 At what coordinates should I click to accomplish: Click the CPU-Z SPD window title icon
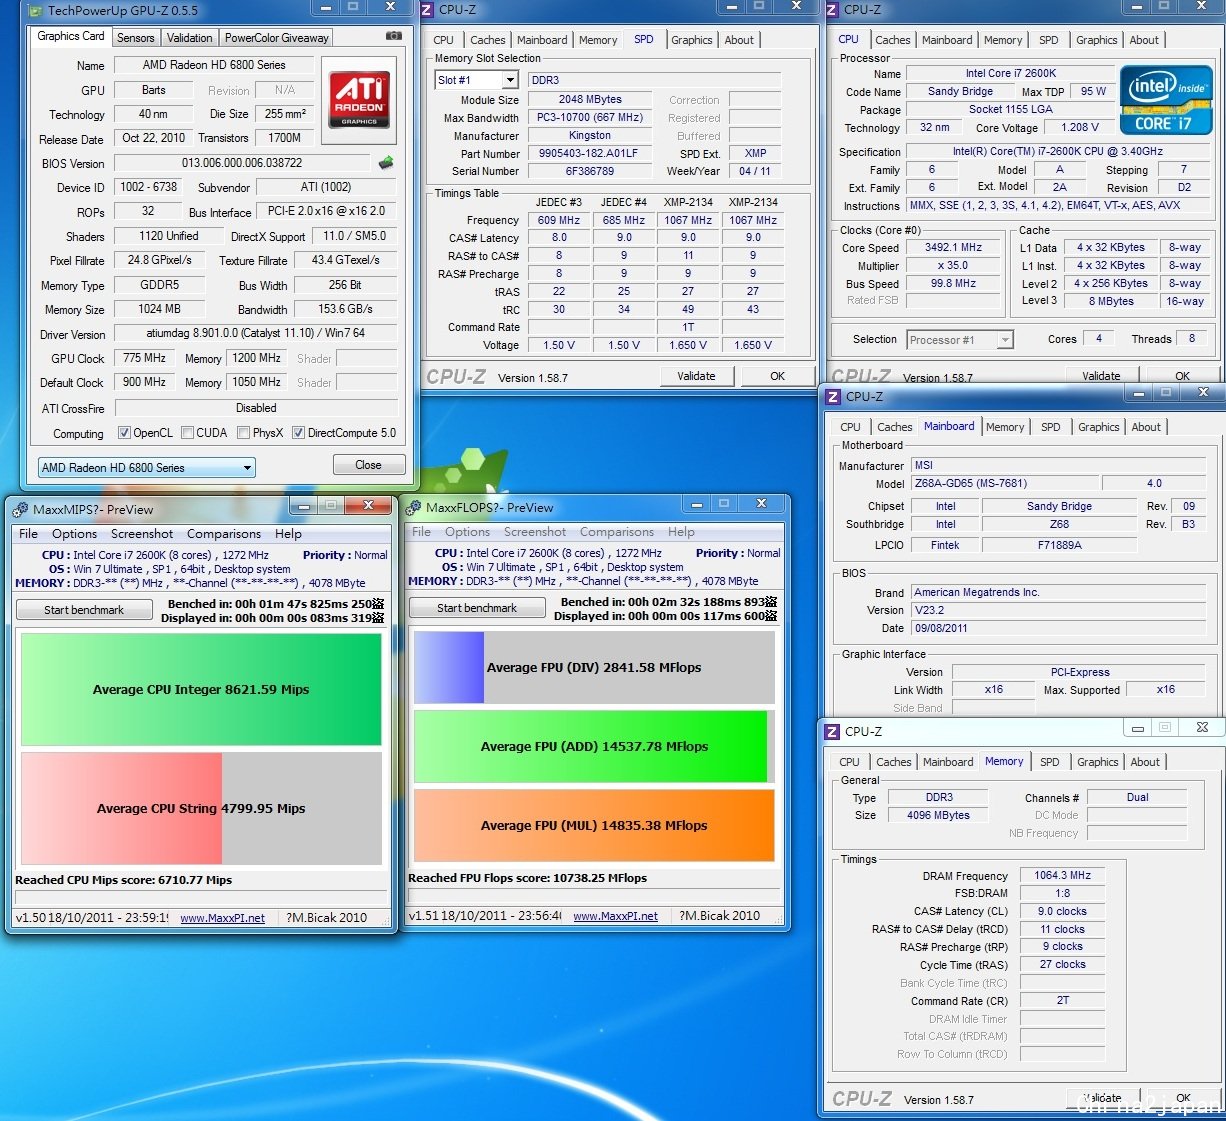(427, 10)
